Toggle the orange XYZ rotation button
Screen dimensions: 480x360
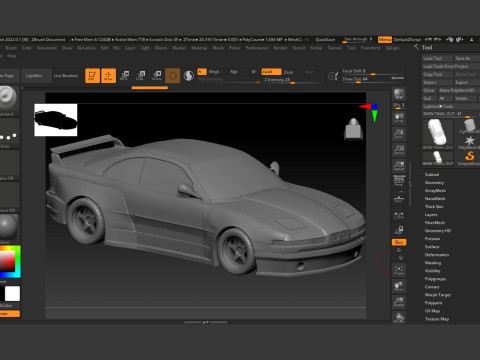pos(399,242)
